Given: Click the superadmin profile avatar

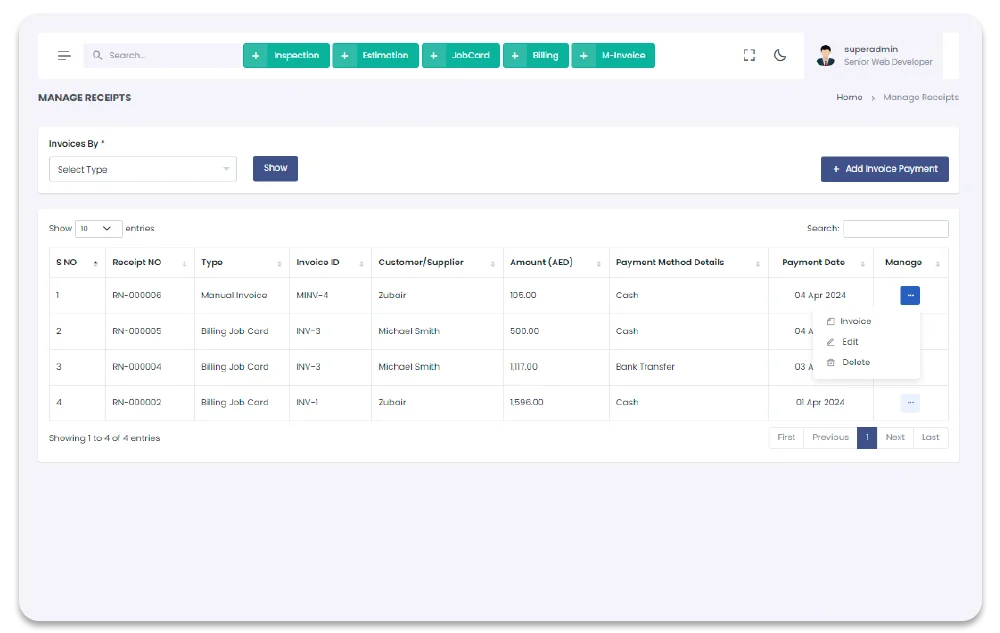Looking at the screenshot, I should click(x=825, y=56).
